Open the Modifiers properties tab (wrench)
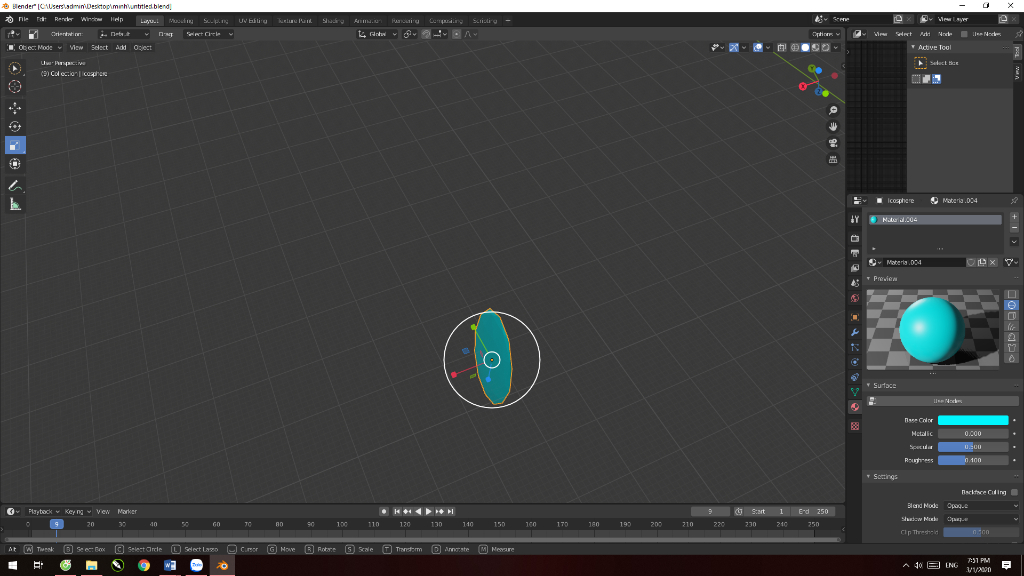The height and width of the screenshot is (576, 1024). pos(855,332)
